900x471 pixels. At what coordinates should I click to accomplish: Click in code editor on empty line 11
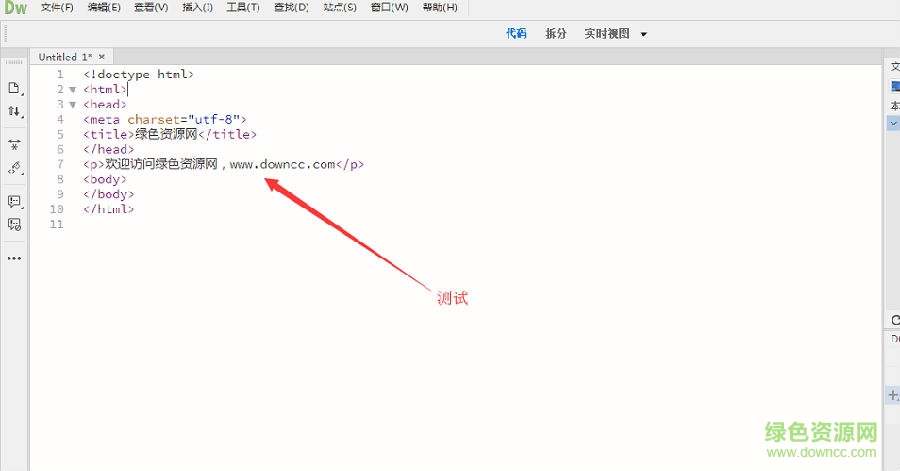pyautogui.click(x=300, y=225)
